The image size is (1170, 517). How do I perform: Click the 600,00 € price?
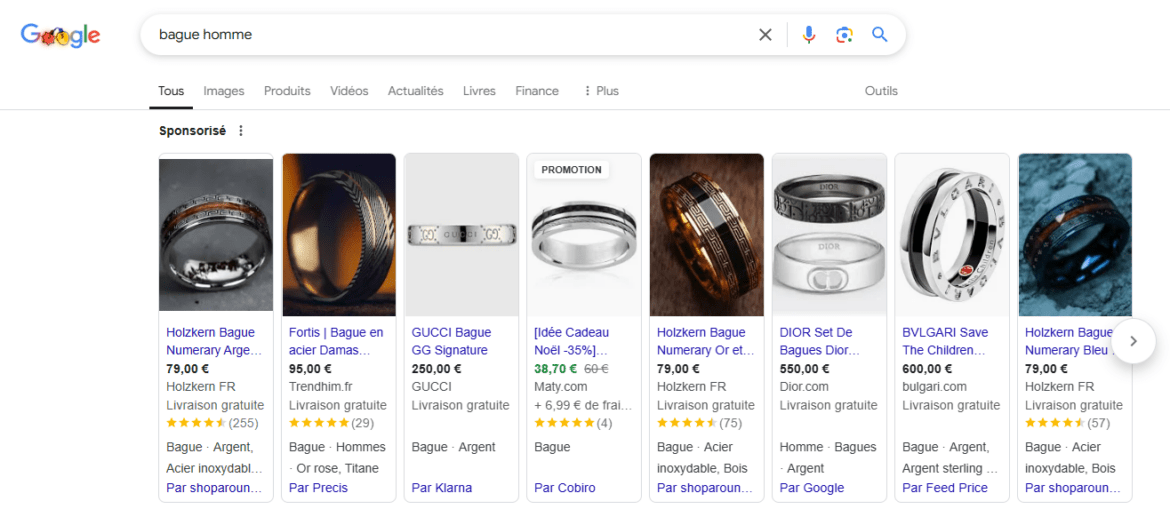[x=927, y=369]
